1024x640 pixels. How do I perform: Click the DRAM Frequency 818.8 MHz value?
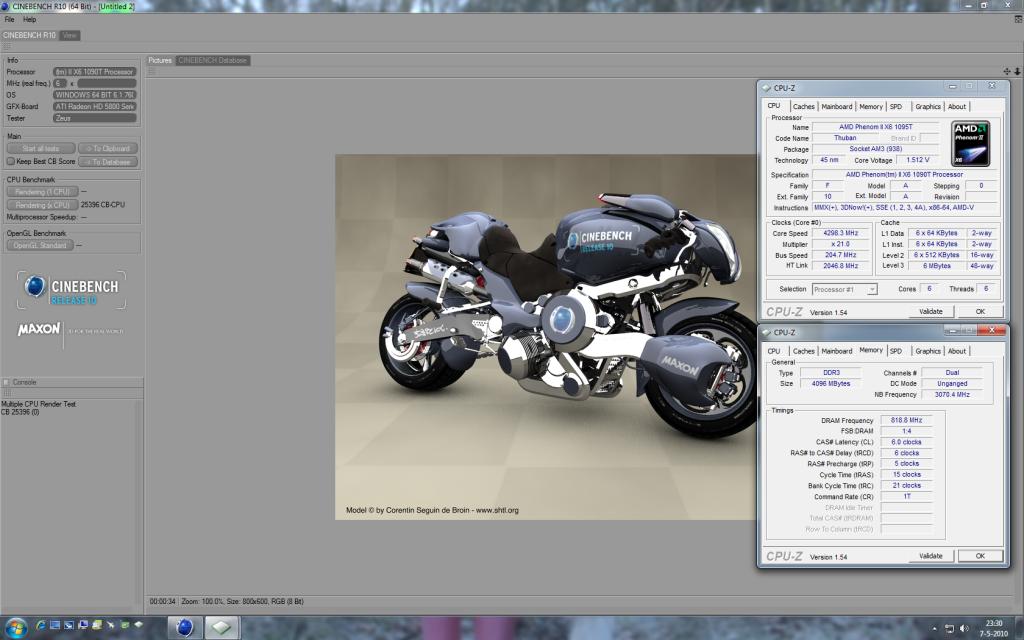click(x=906, y=420)
